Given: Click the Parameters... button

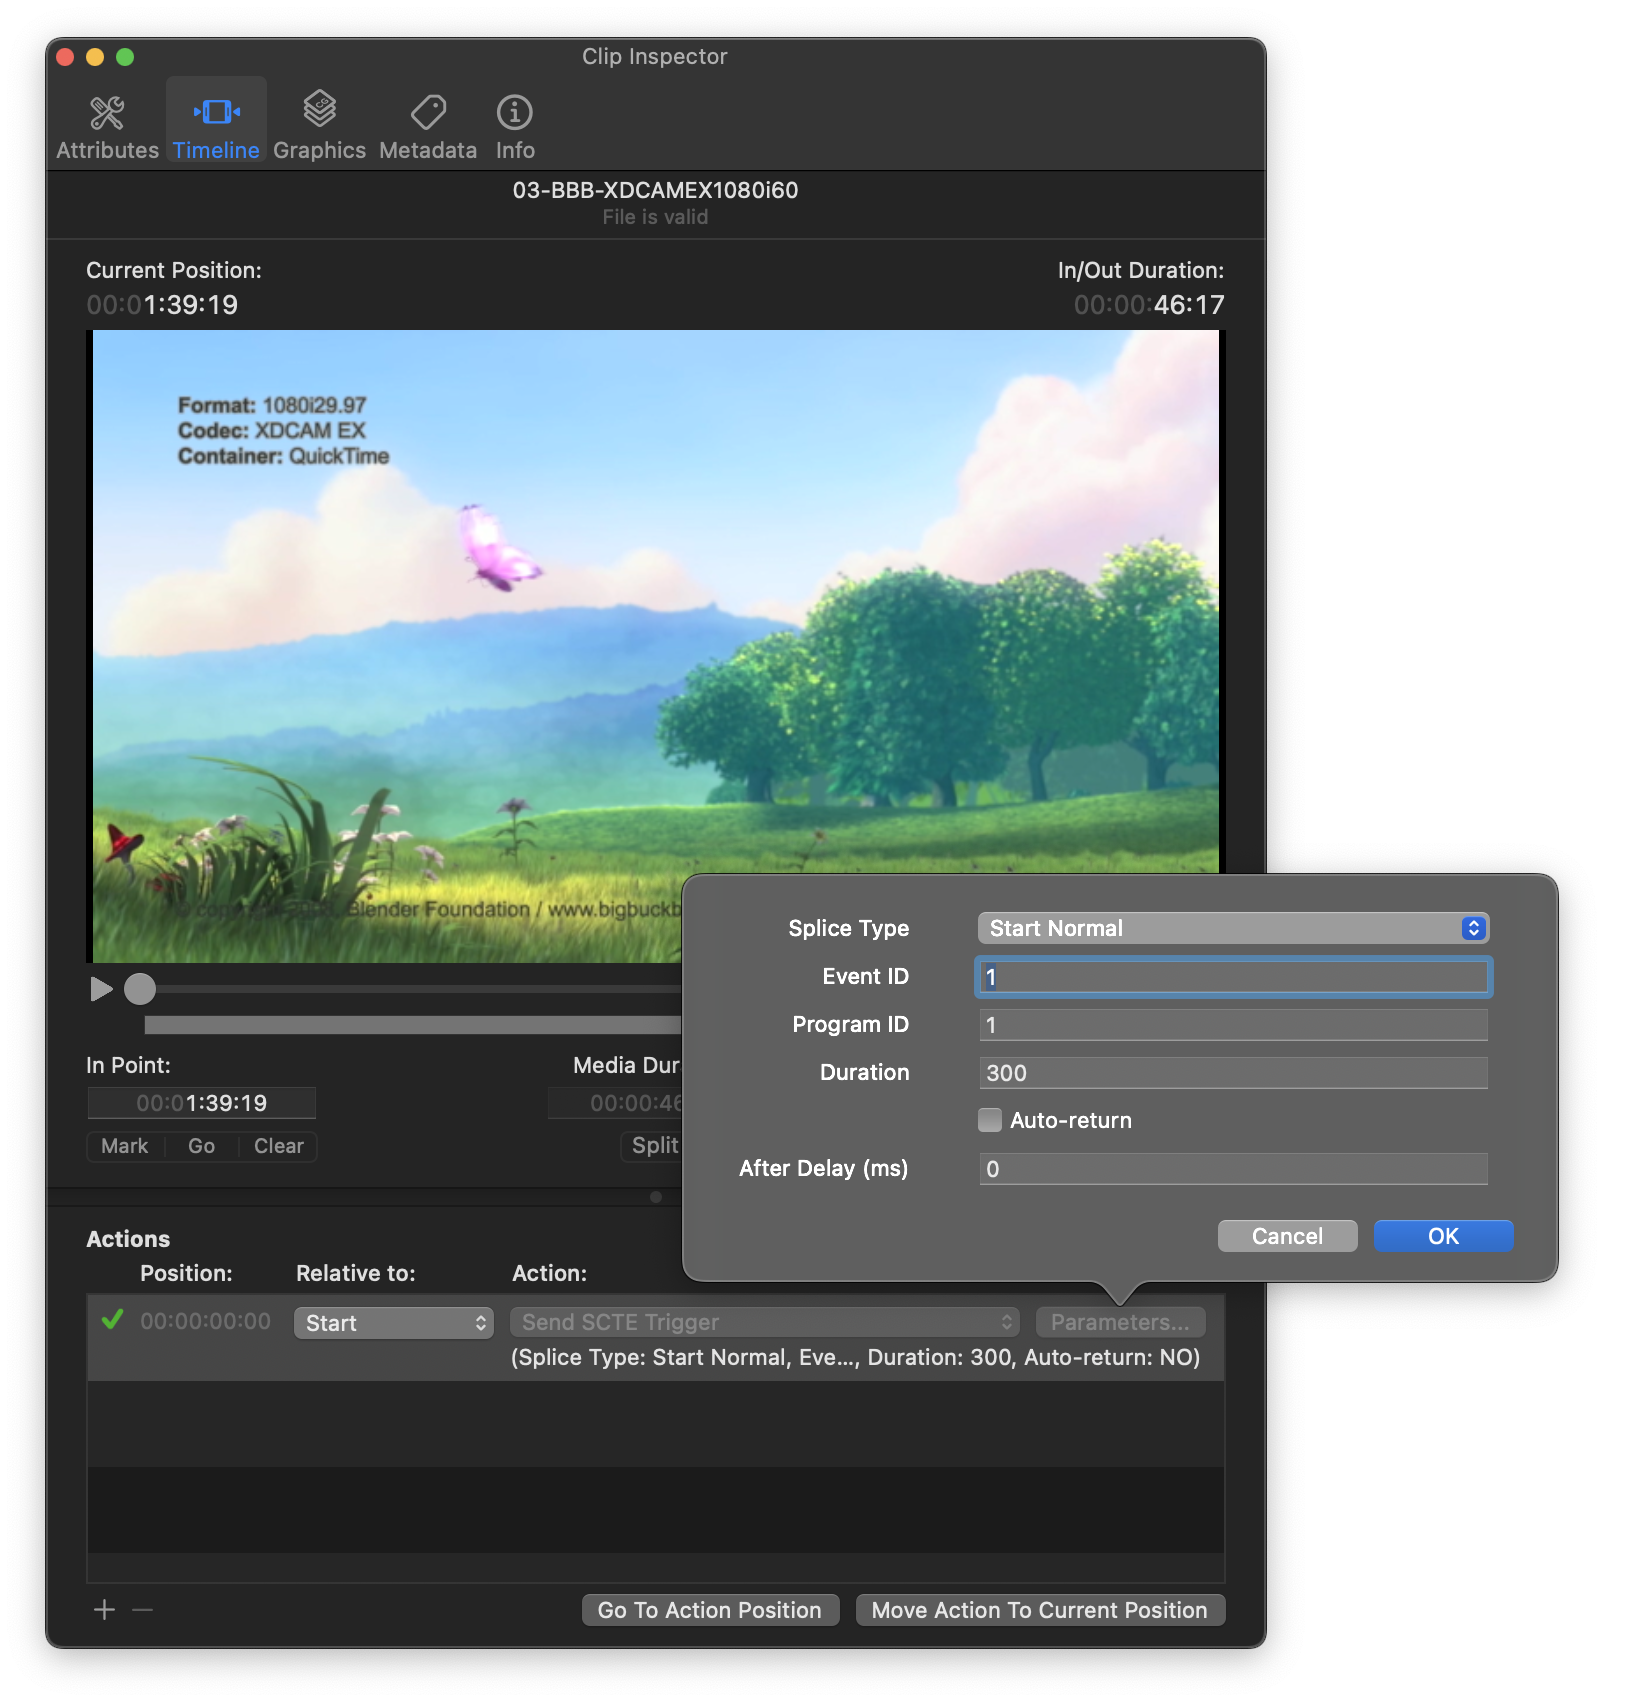Looking at the screenshot, I should [1120, 1322].
